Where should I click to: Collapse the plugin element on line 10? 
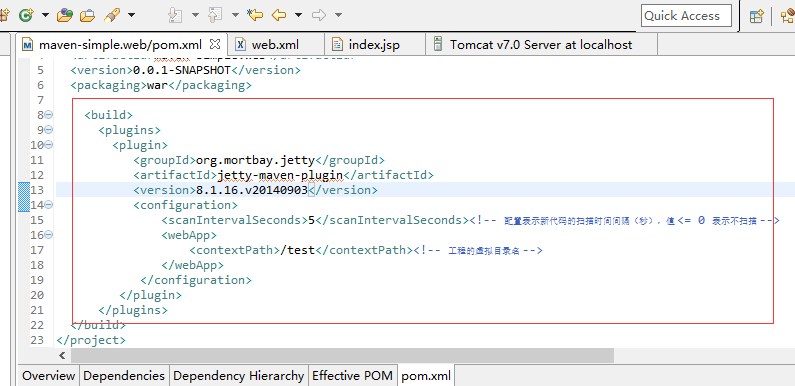click(x=49, y=145)
